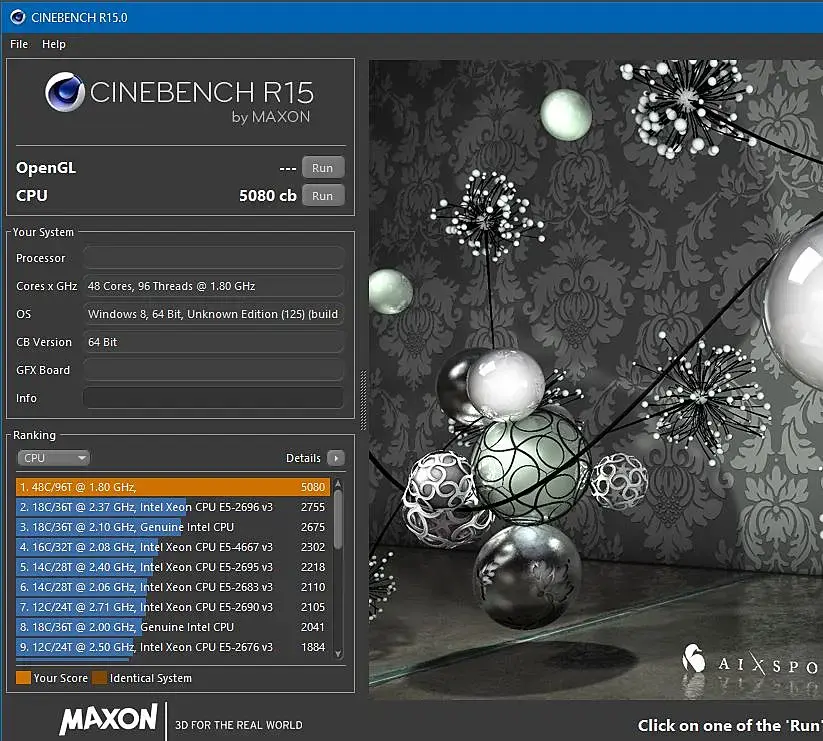This screenshot has width=823, height=741.
Task: Select ranking row Xeon E5-2690 v3
Action: click(173, 607)
